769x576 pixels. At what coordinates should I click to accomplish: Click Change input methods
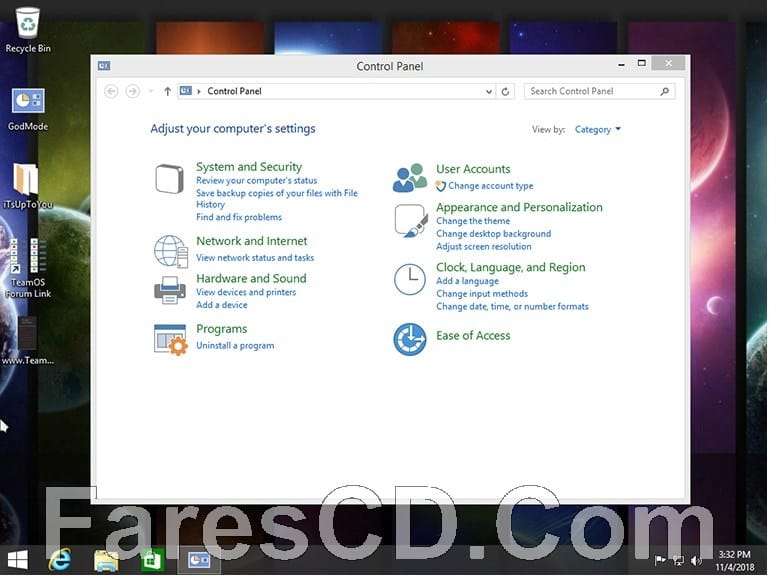click(x=482, y=294)
